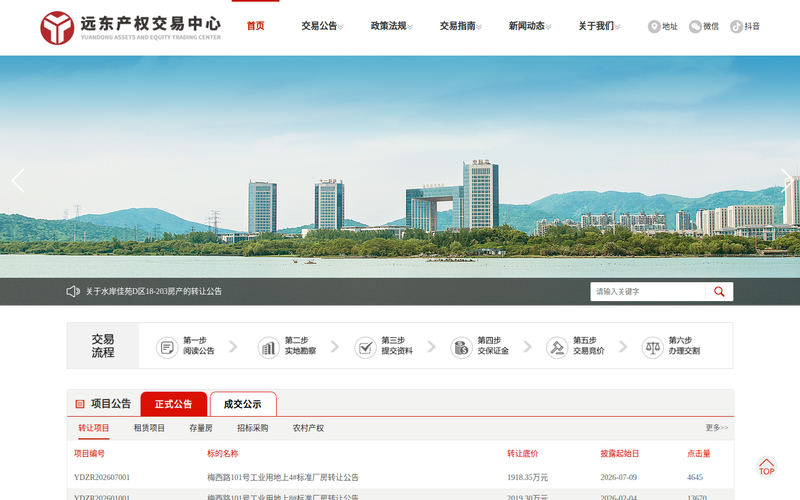Click the 项目编号 column header

[89, 454]
